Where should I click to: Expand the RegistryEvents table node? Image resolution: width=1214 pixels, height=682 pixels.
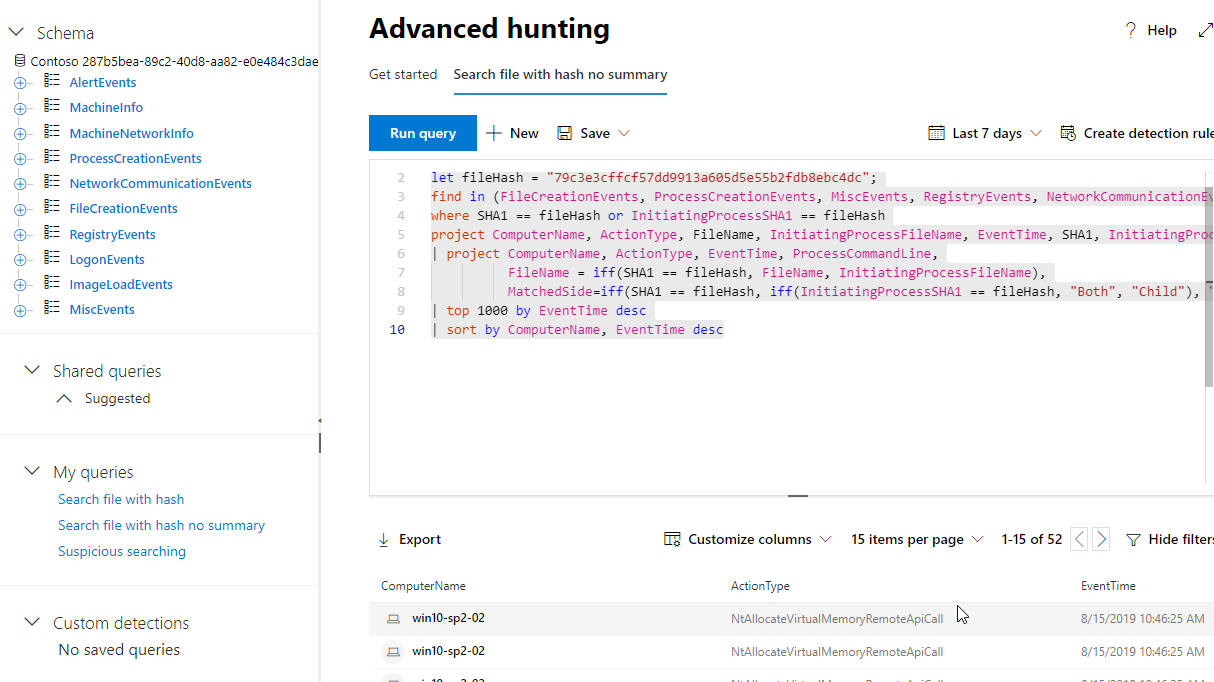[x=20, y=235]
